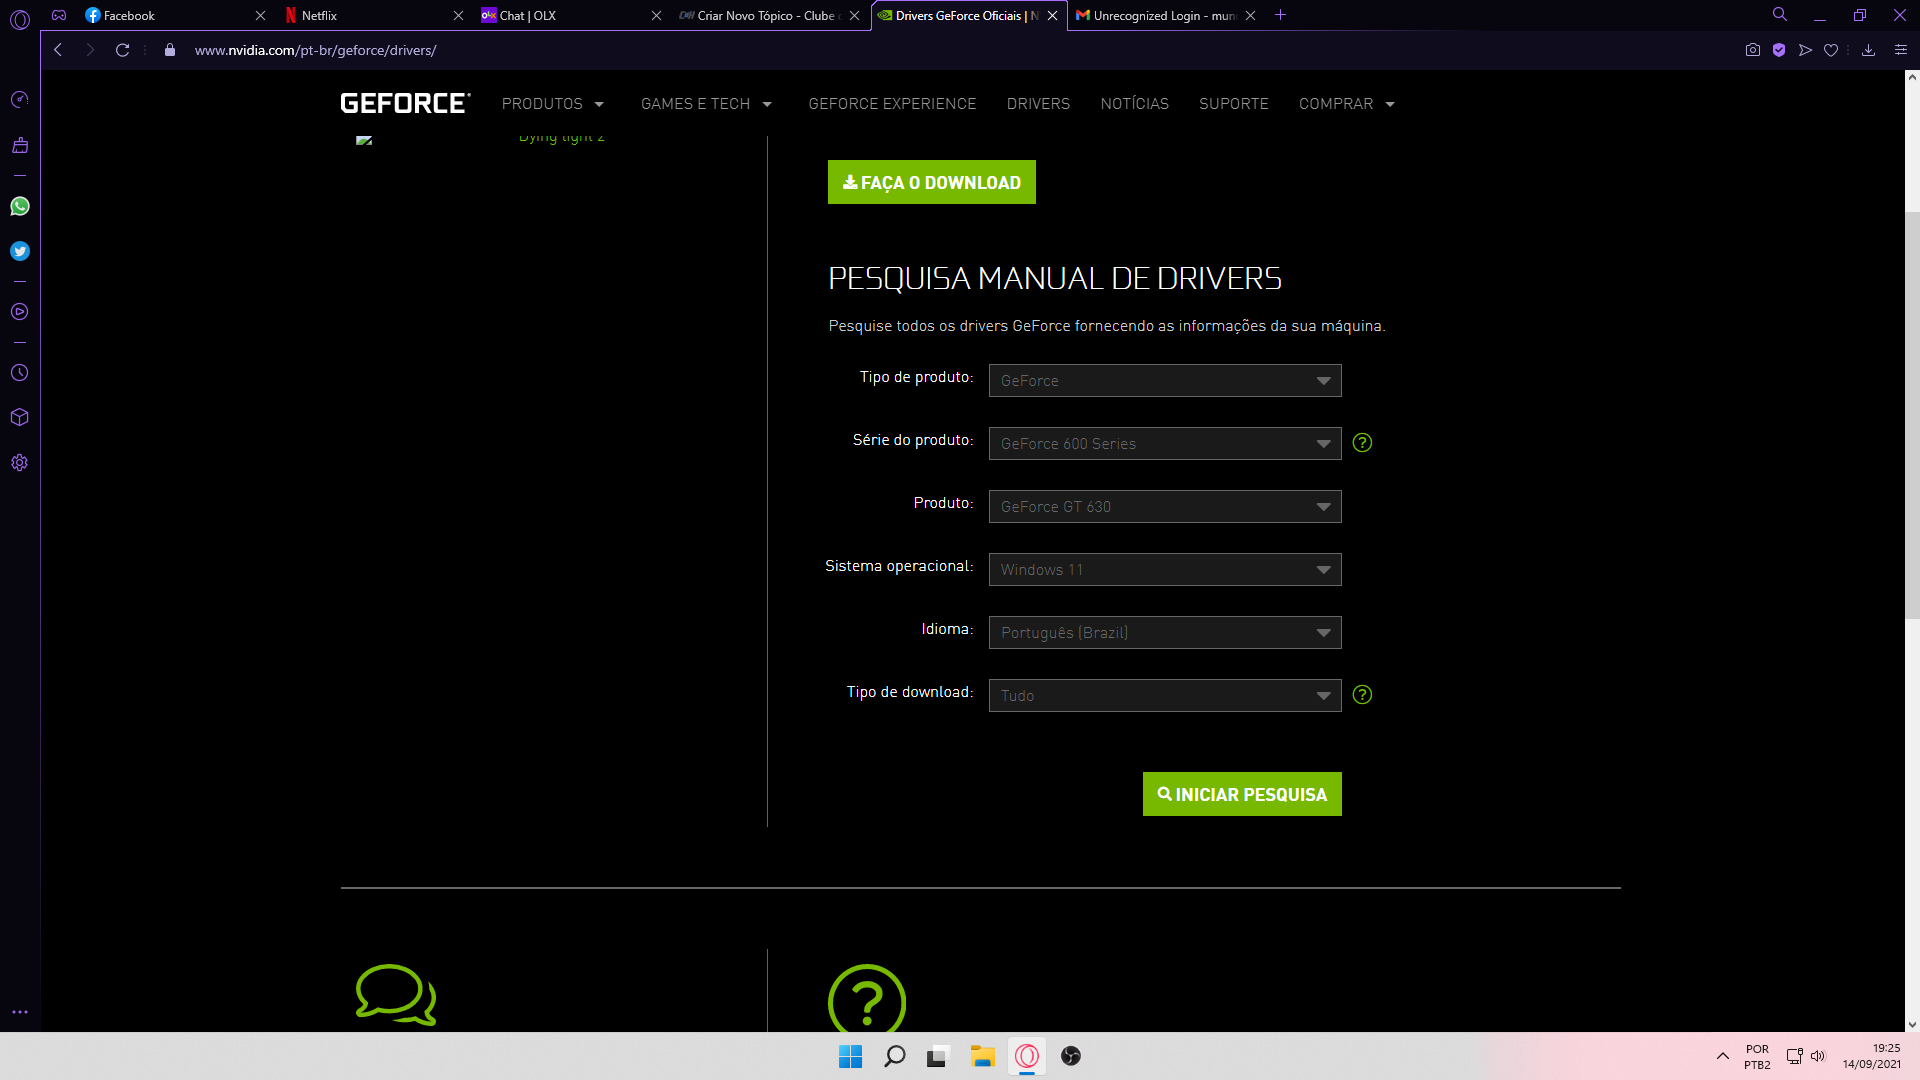Close the Netflix tab

point(458,15)
